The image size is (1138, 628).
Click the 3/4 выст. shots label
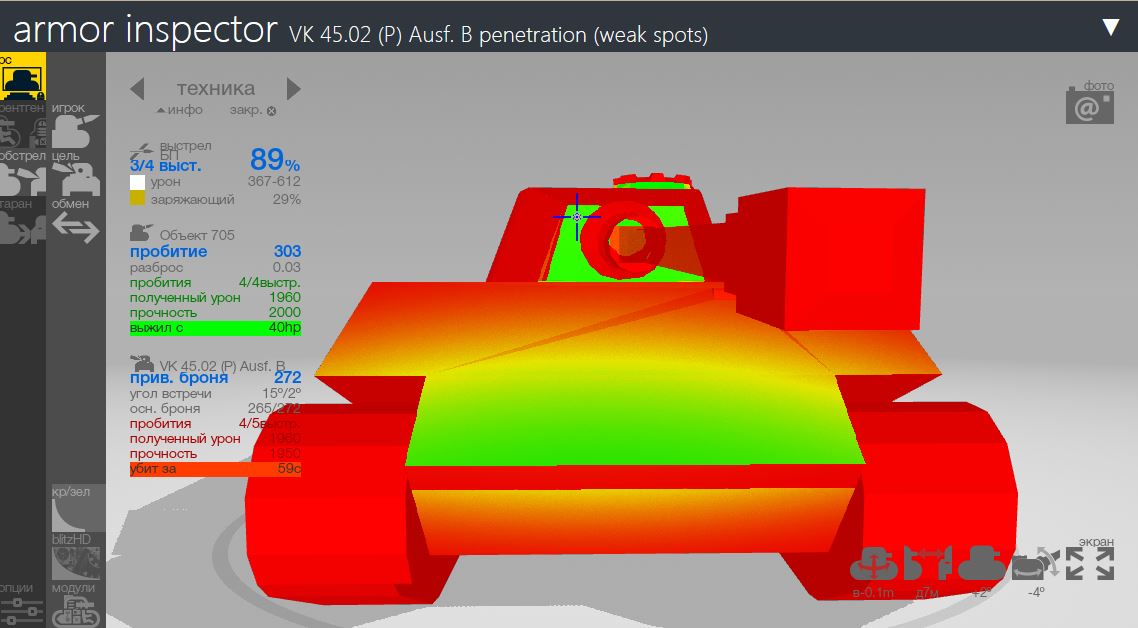point(165,166)
